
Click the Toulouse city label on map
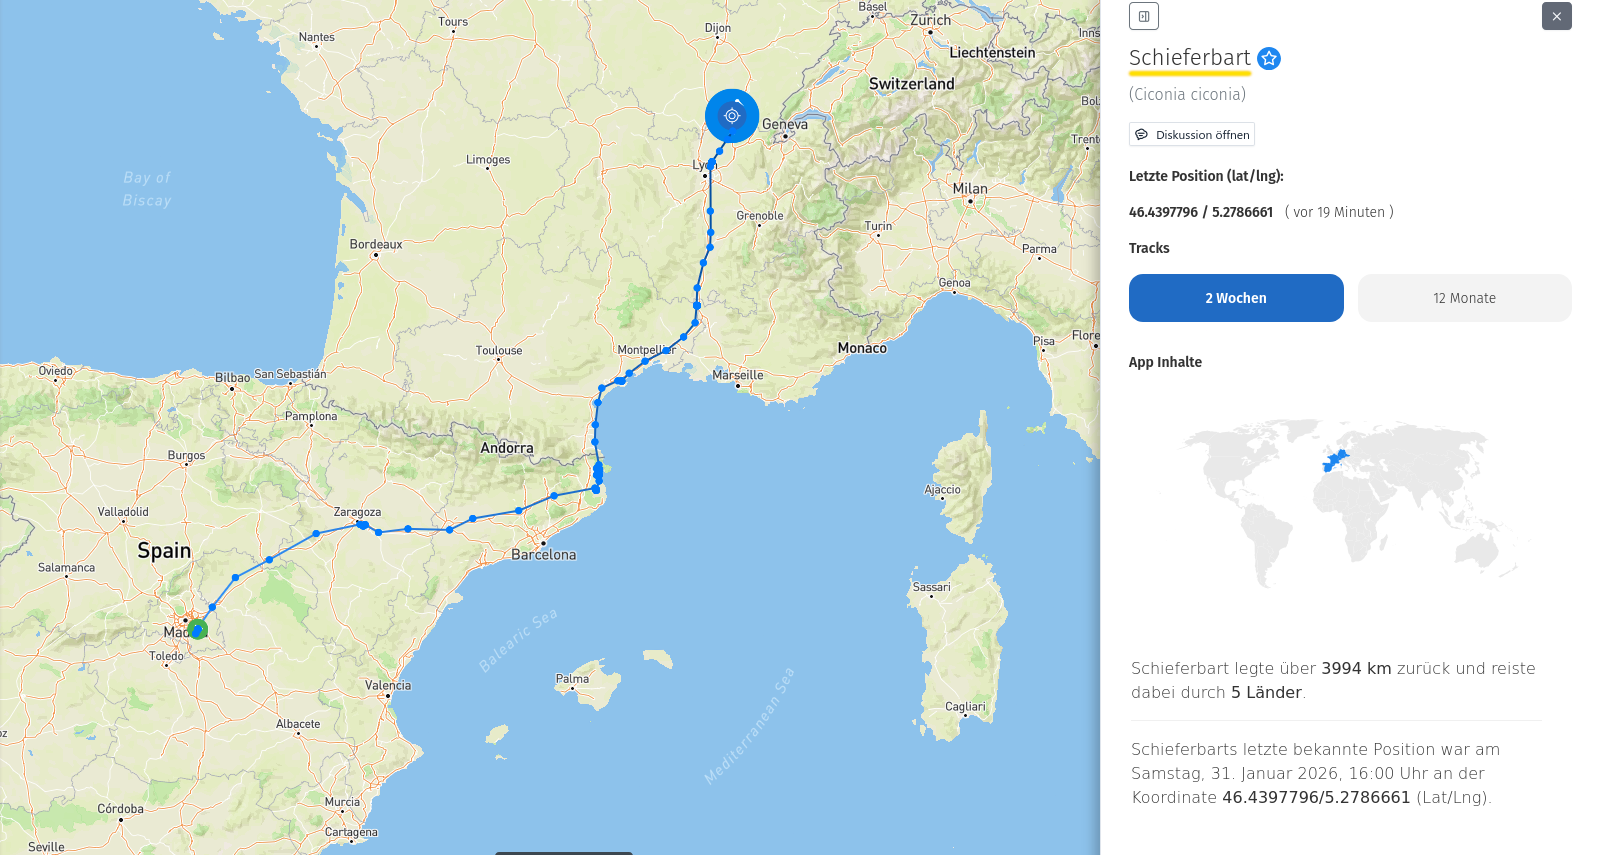(499, 351)
